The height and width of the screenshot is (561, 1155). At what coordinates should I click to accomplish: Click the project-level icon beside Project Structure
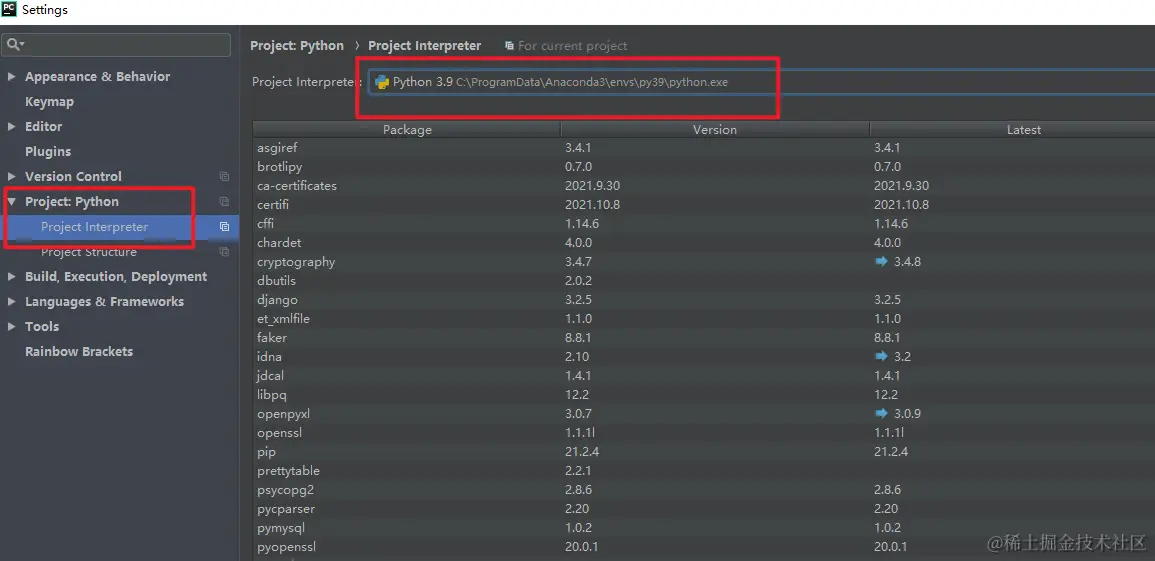225,252
